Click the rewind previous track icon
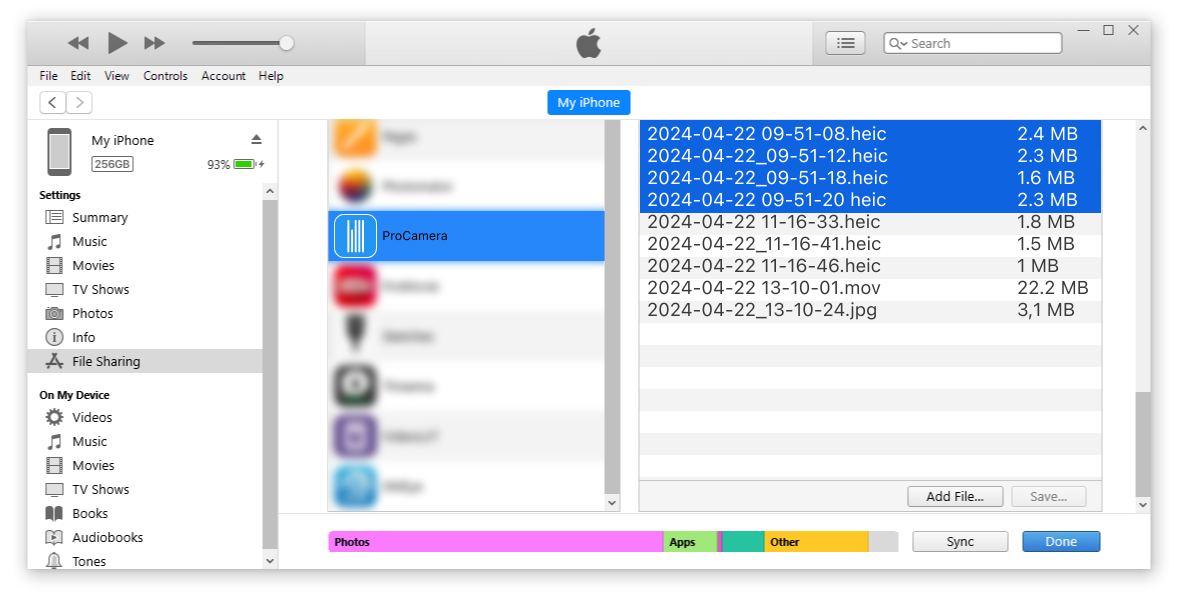 pyautogui.click(x=78, y=43)
